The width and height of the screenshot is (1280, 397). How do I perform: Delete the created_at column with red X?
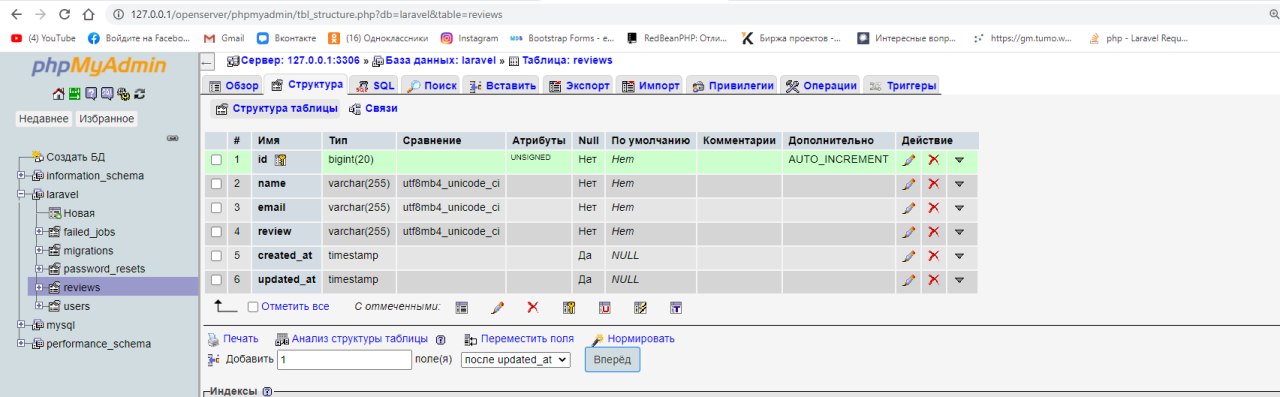[x=934, y=256]
